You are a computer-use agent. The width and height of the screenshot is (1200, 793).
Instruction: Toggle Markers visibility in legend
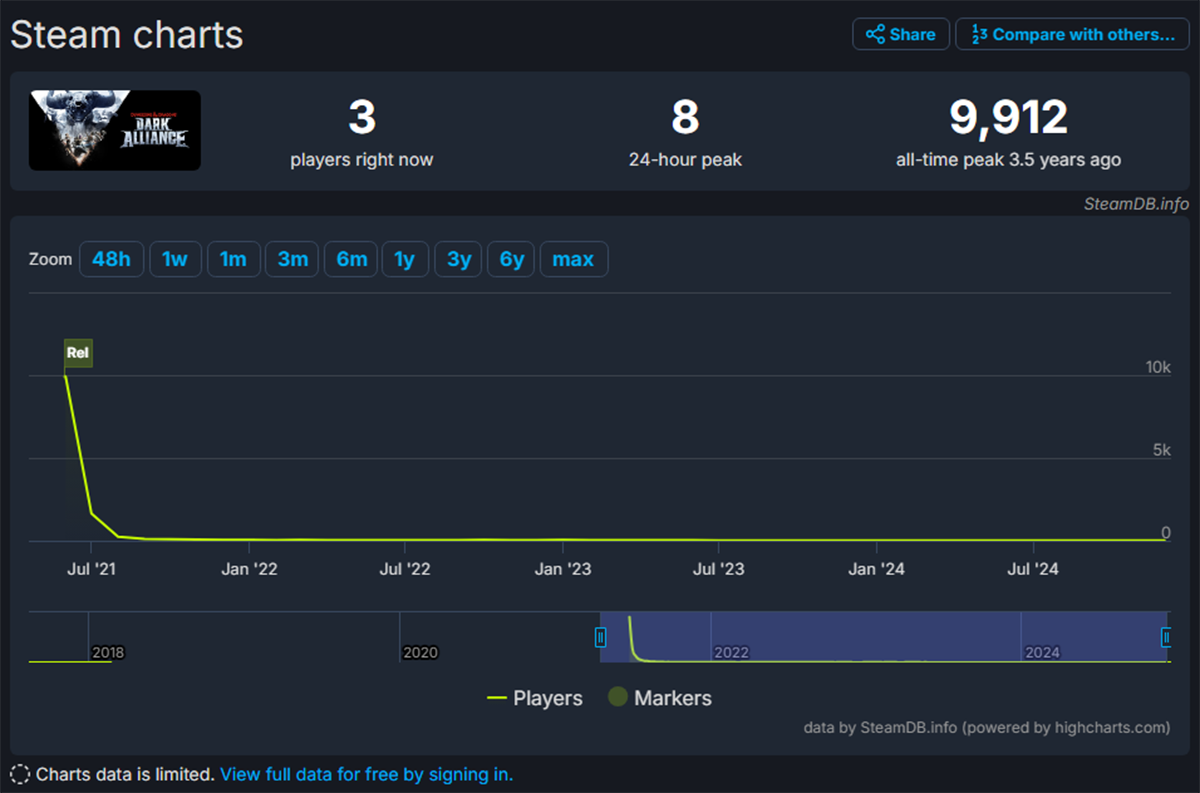(660, 698)
